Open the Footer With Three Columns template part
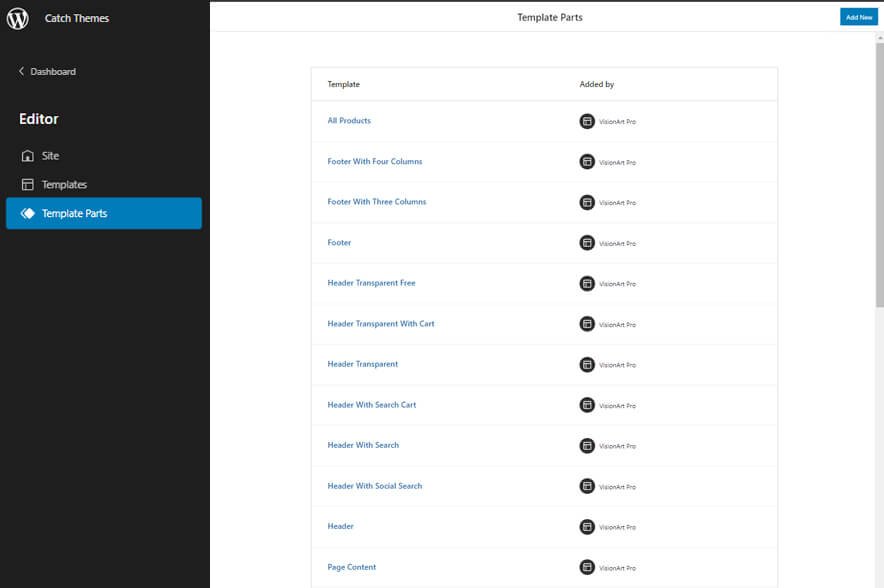This screenshot has width=884, height=588. [376, 201]
